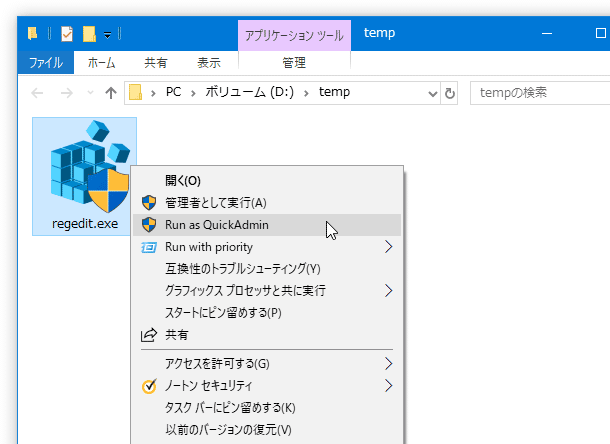Go back to the previous folder
This screenshot has height=444, width=610.
37,93
